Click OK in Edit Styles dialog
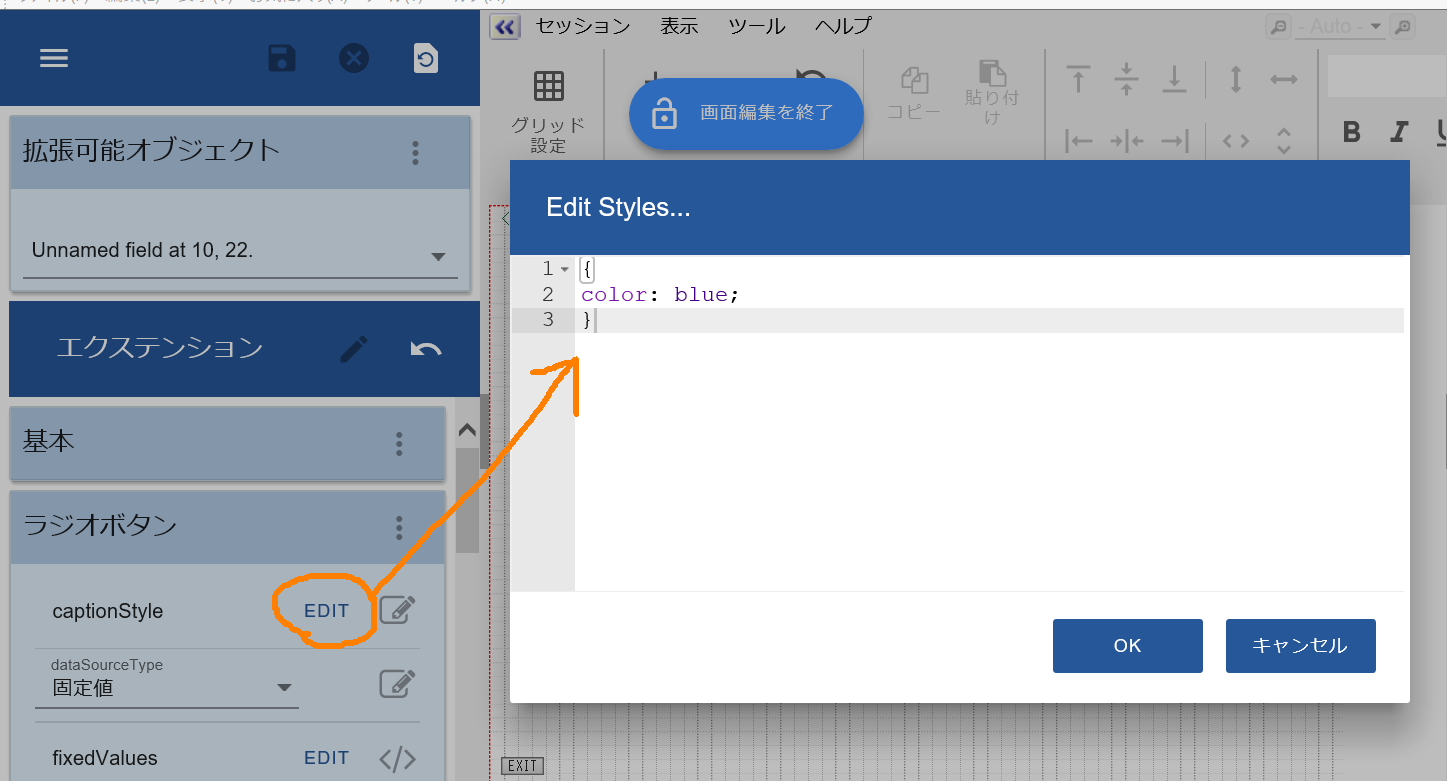This screenshot has width=1447, height=781. pyautogui.click(x=1127, y=646)
